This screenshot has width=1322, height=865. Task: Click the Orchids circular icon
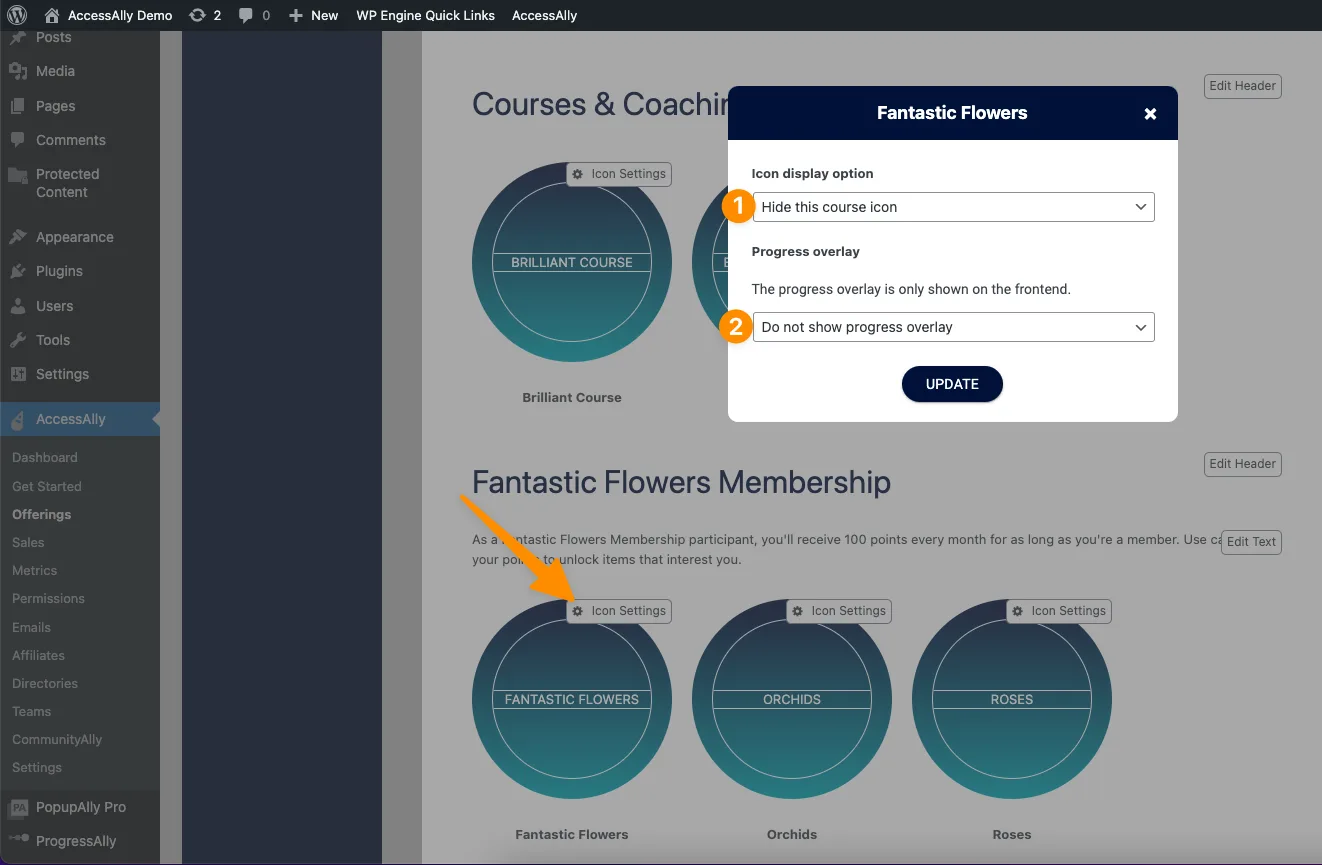point(792,699)
